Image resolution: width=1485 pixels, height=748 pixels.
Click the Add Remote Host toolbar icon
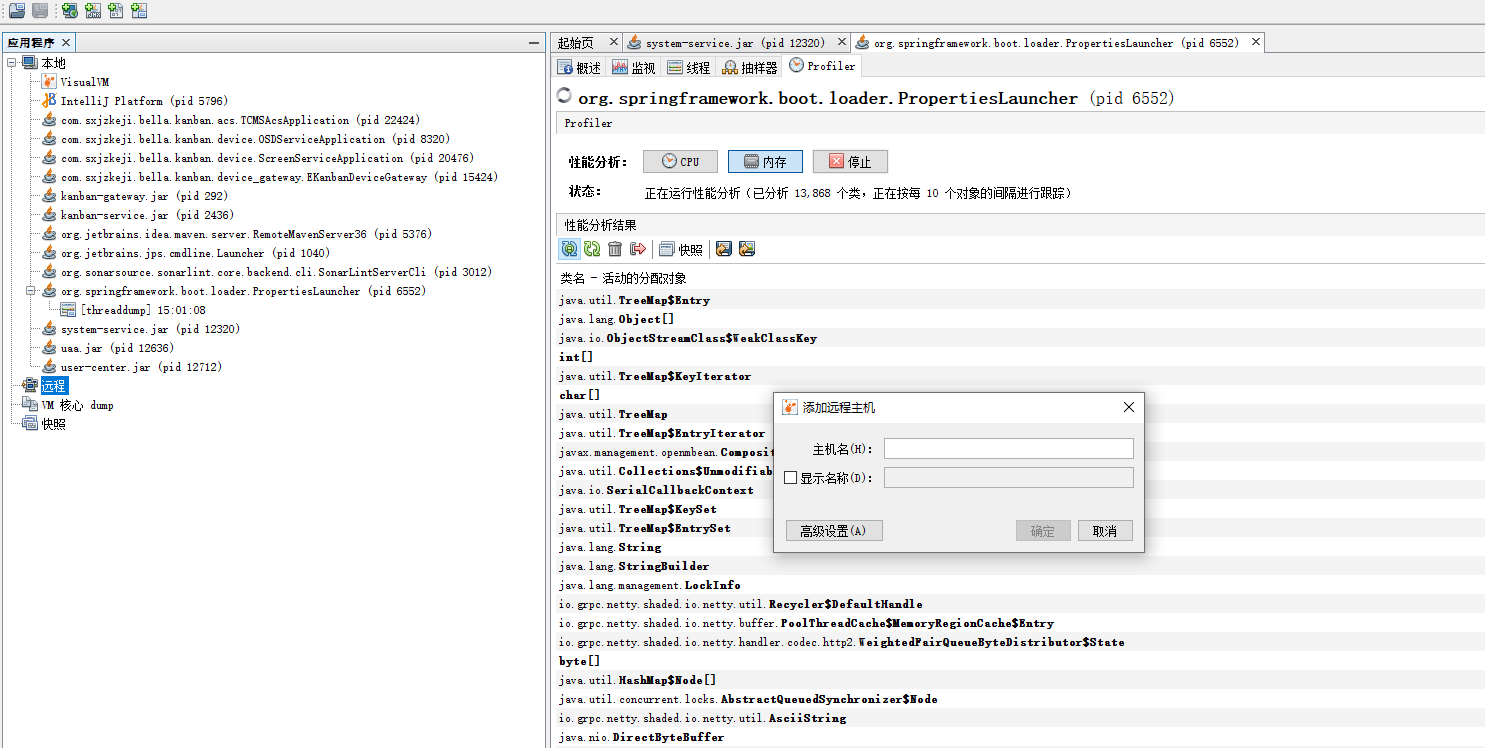(x=69, y=10)
